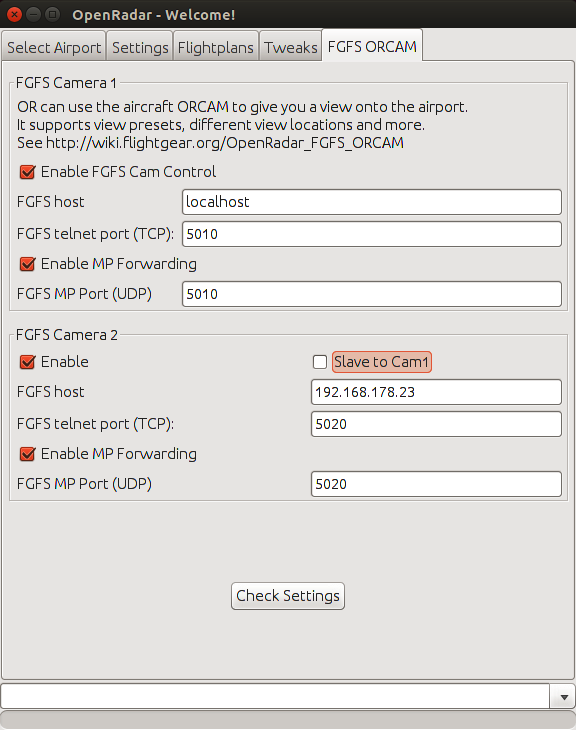The height and width of the screenshot is (730, 576).
Task: Select the FGFS ORCAM tab
Action: tap(372, 46)
